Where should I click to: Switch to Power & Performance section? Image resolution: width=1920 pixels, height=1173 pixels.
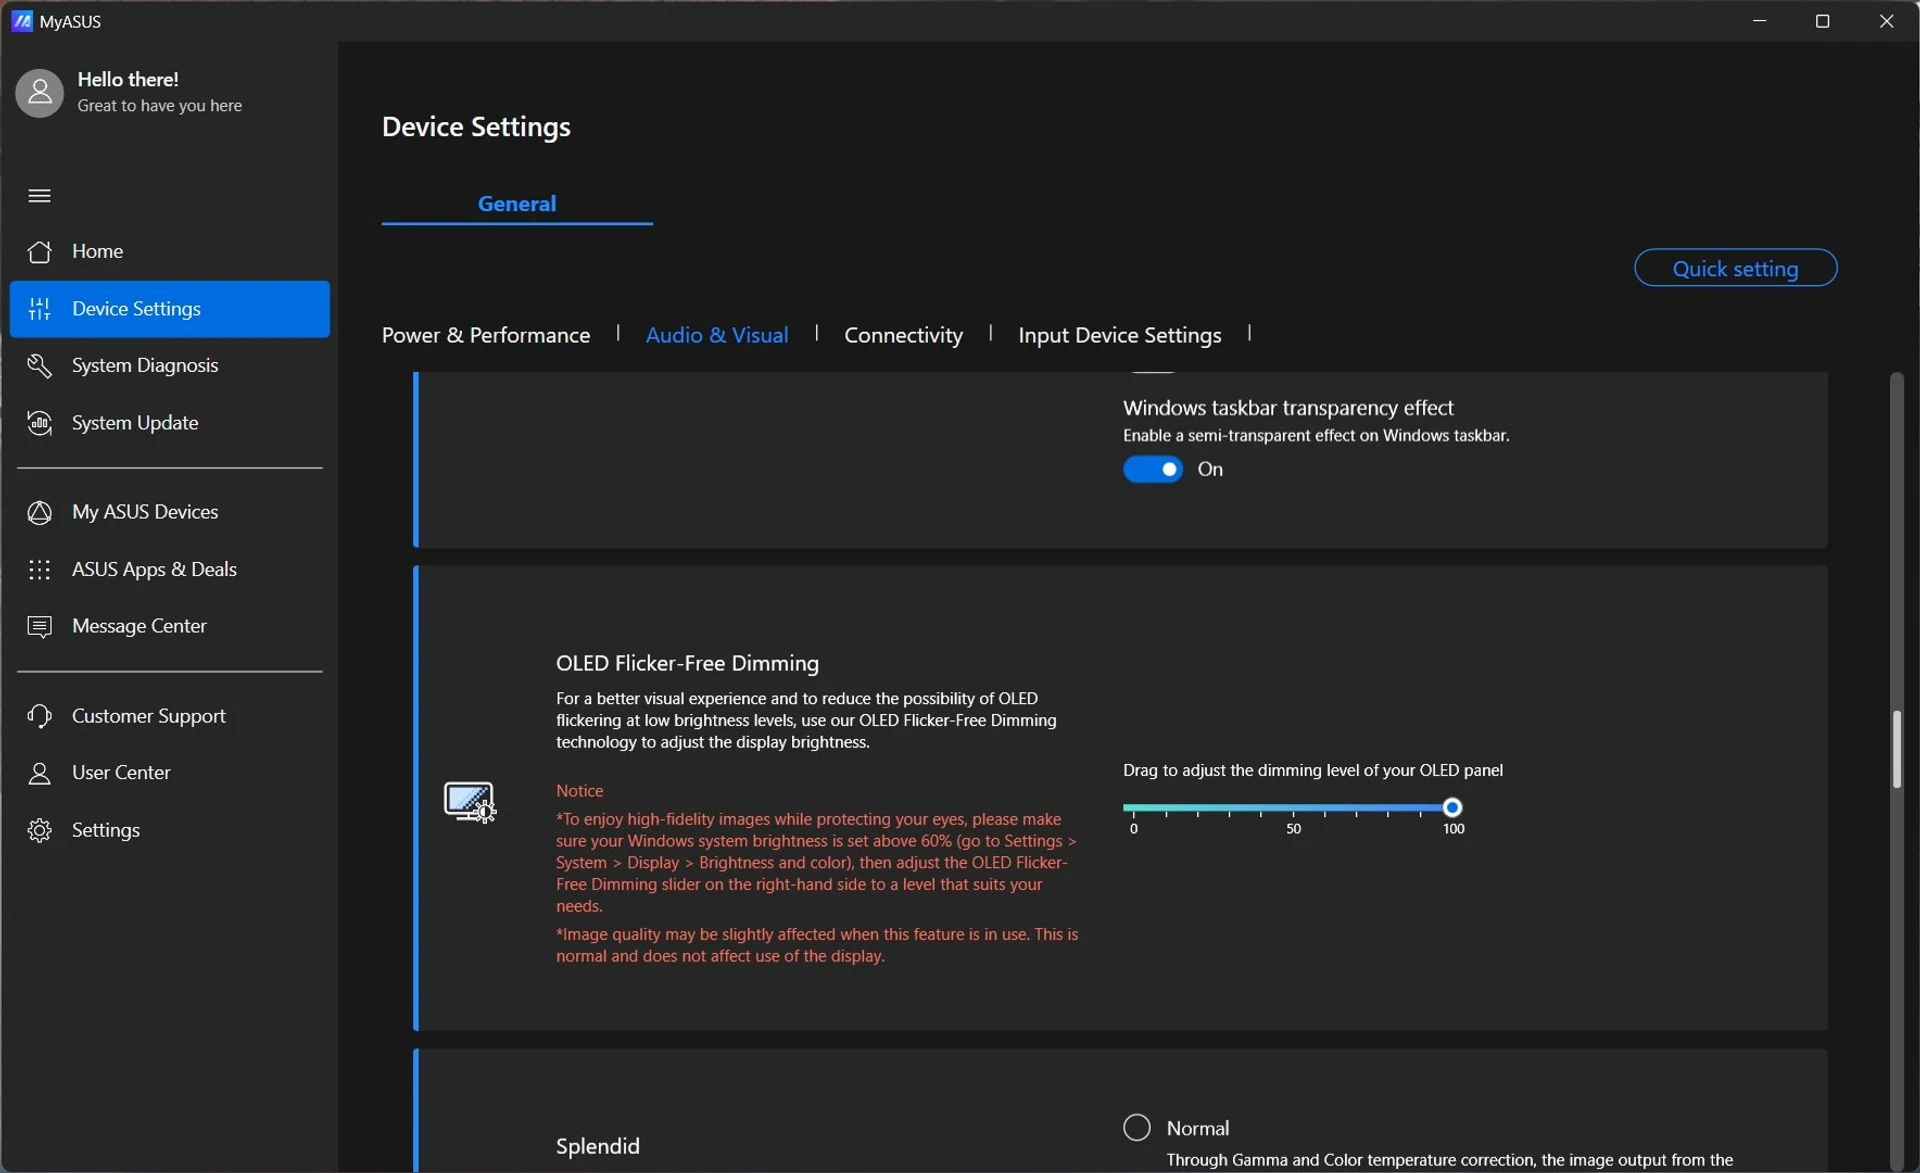click(486, 335)
